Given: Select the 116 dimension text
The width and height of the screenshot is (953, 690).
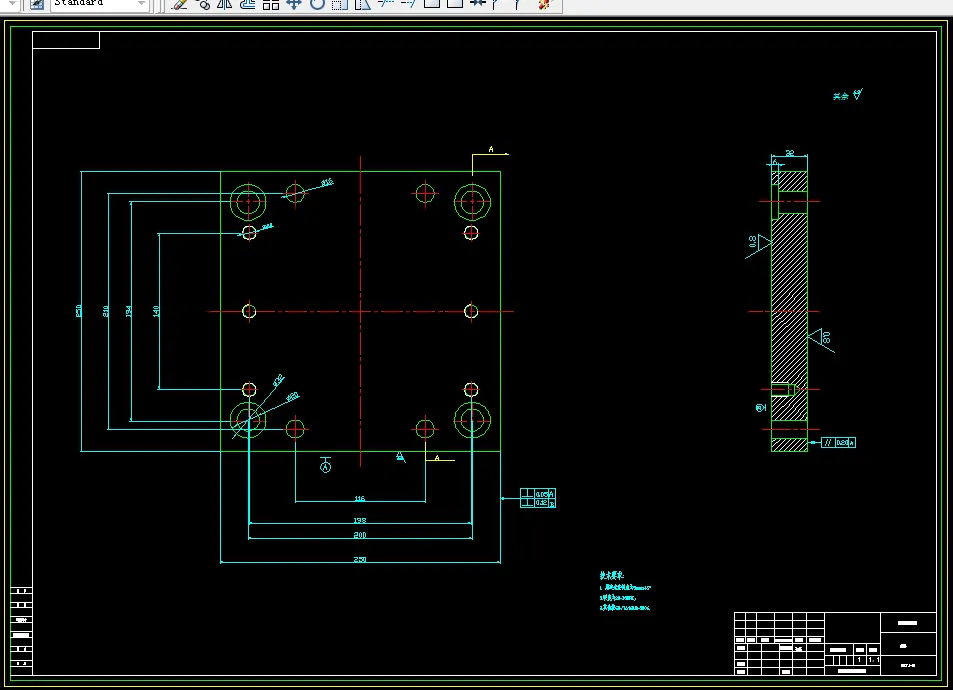Looking at the screenshot, I should [x=360, y=499].
